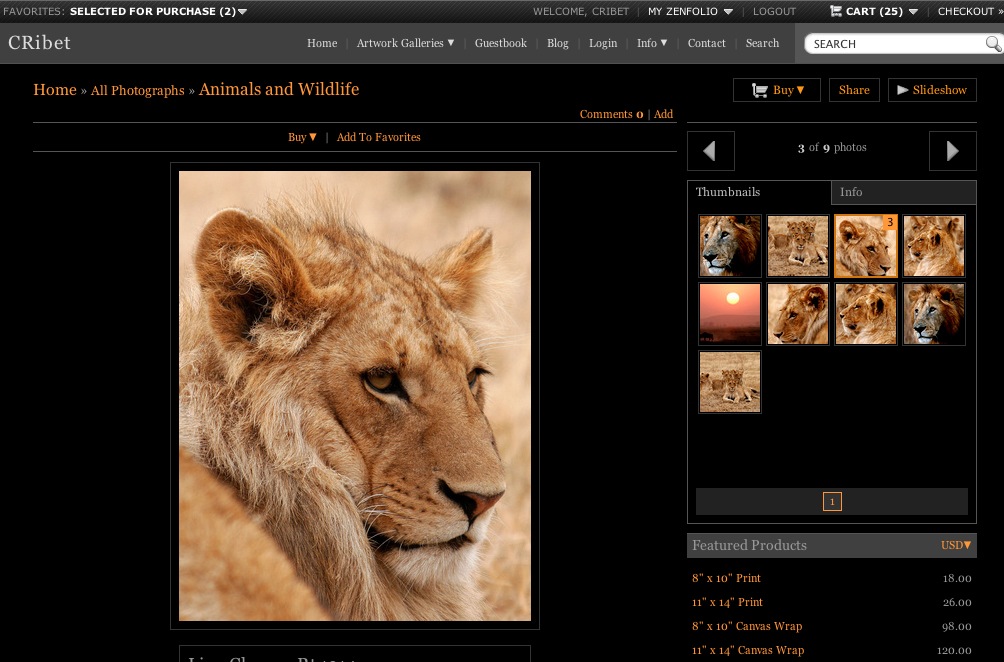This screenshot has height=662, width=1004.
Task: Click the Share button
Action: coord(853,89)
